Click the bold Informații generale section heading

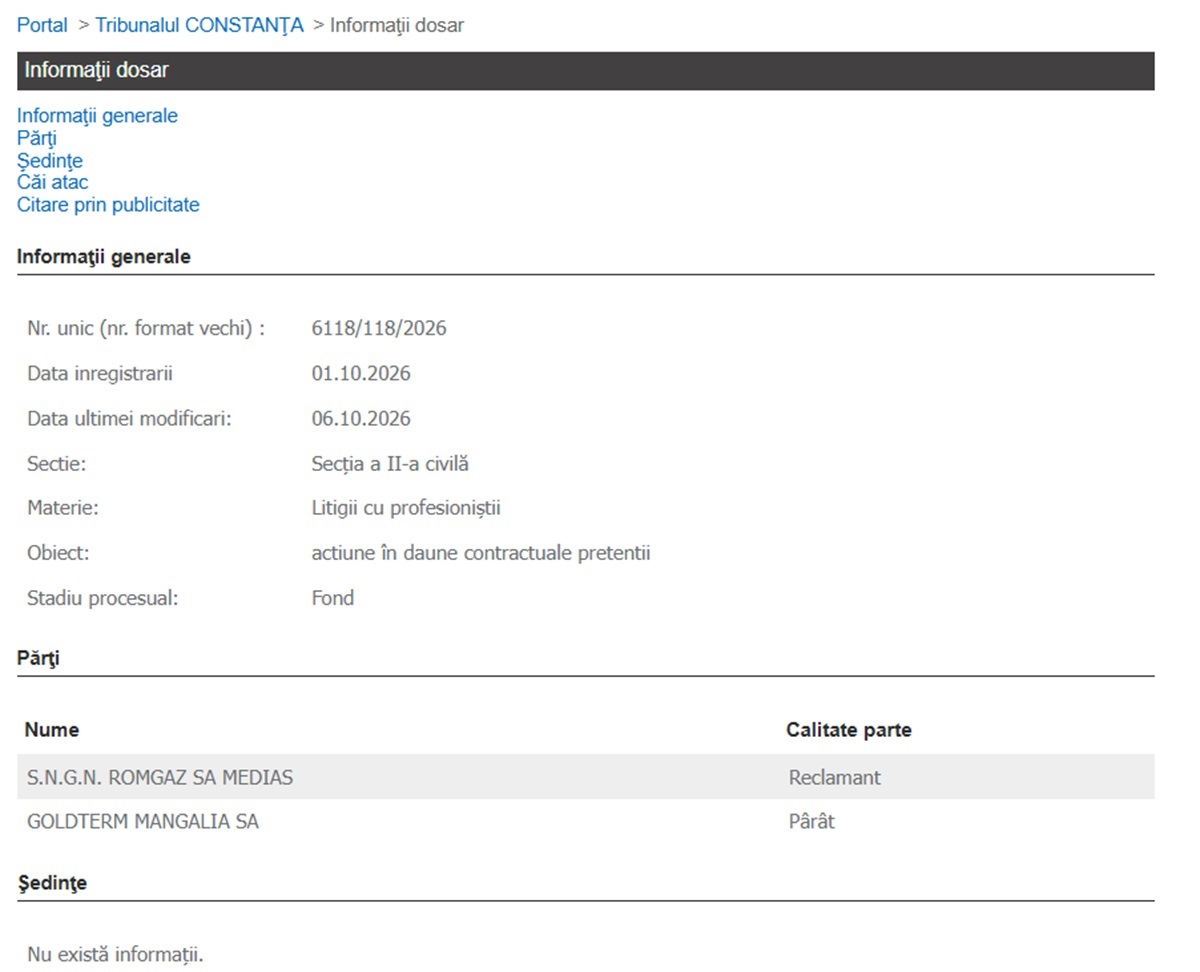click(104, 257)
